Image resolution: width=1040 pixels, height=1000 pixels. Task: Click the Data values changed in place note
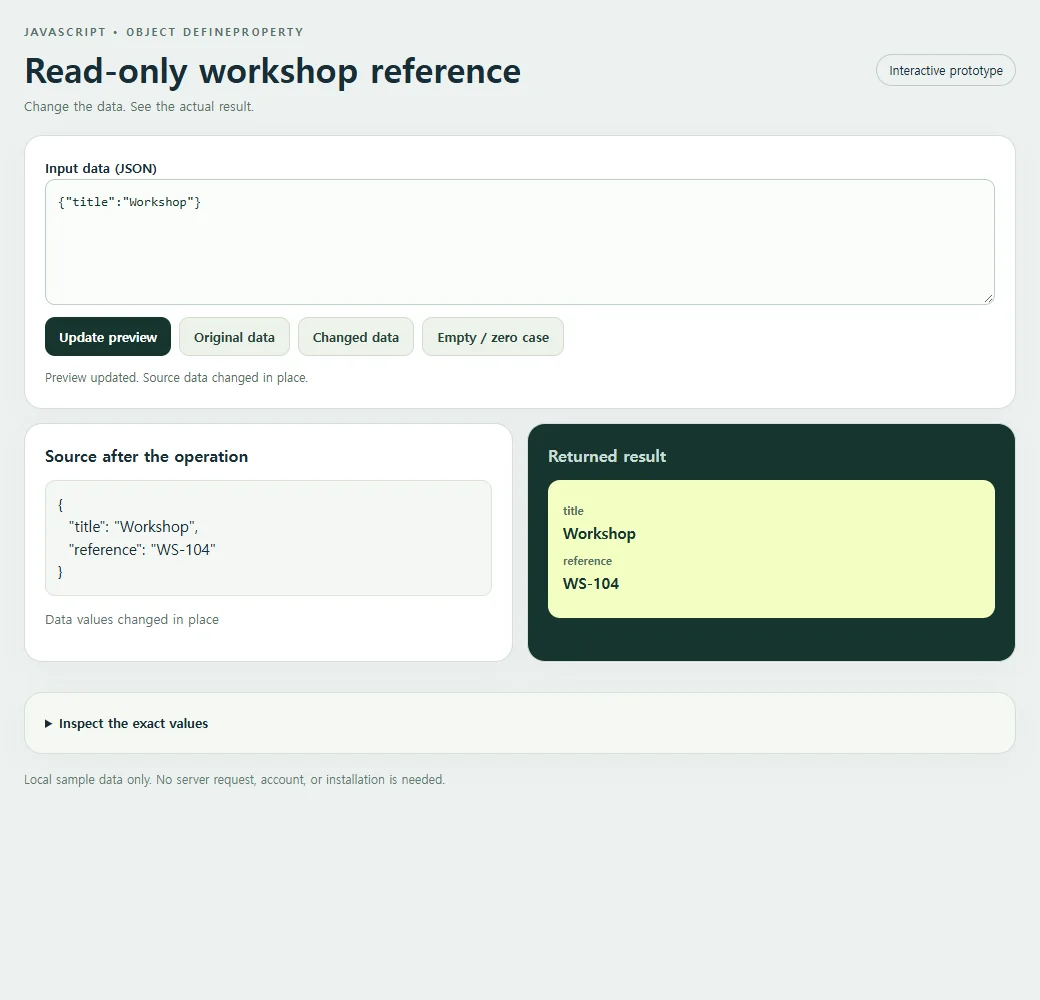132,619
